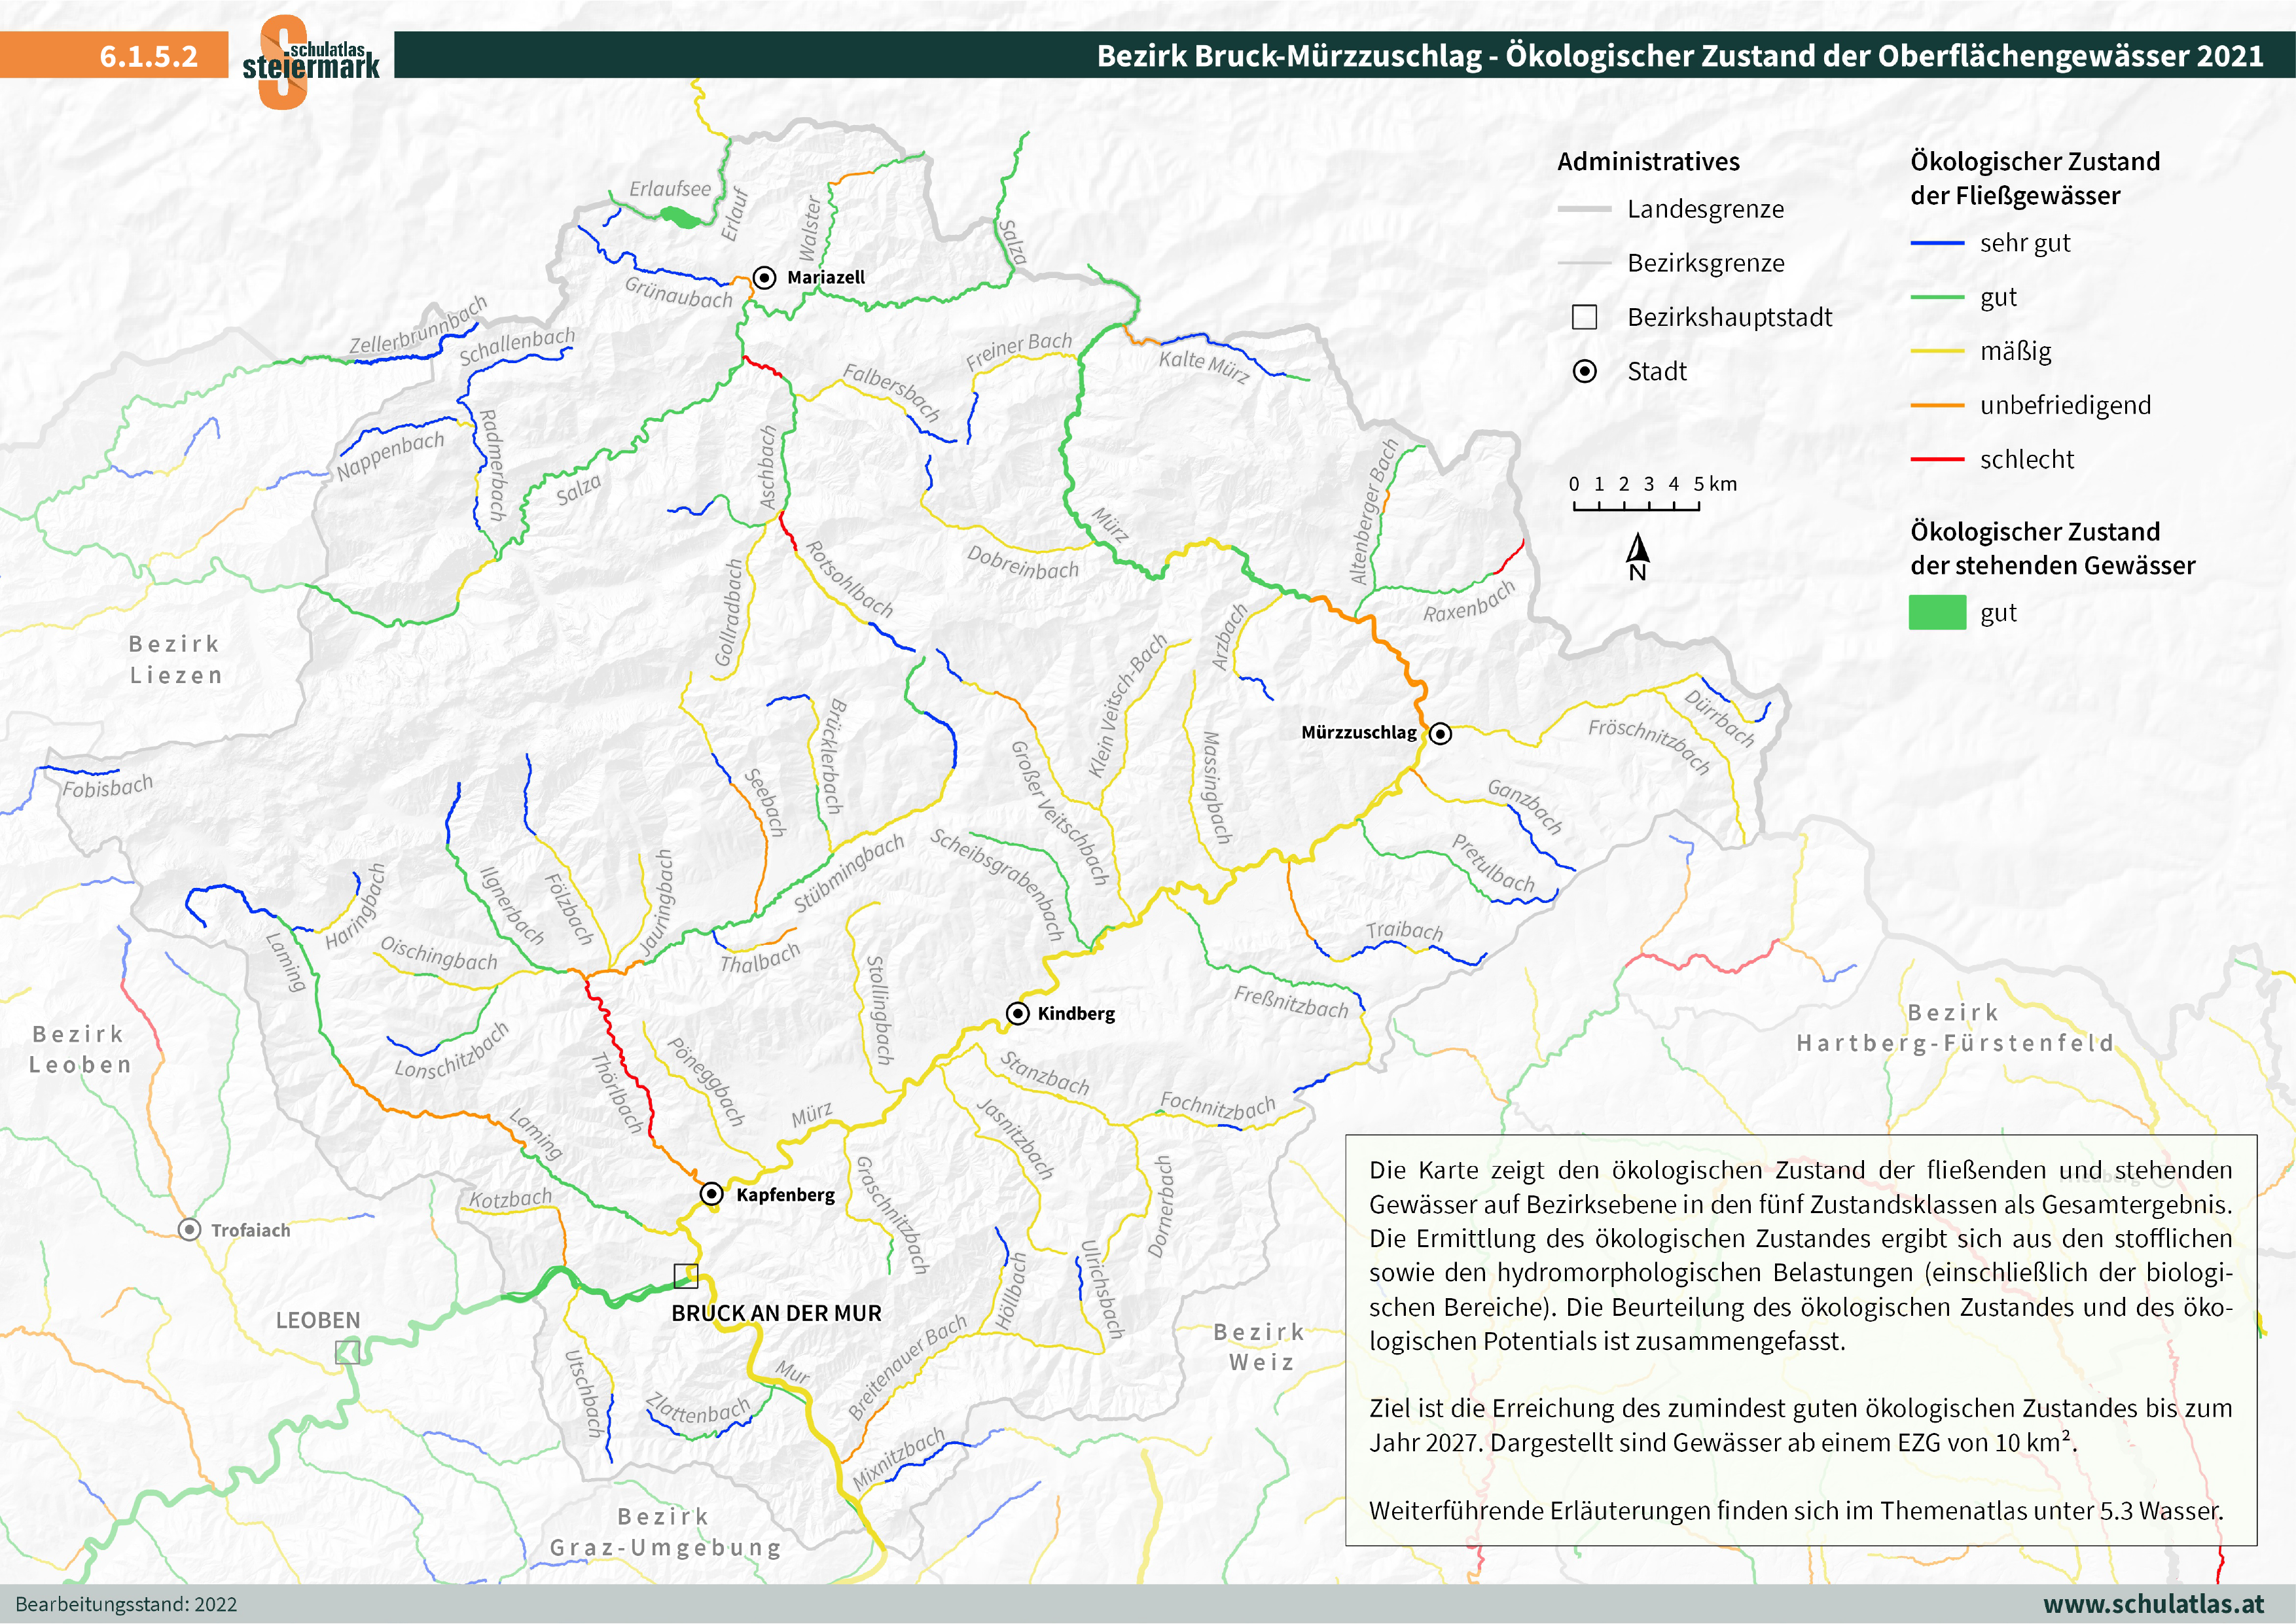Image resolution: width=2296 pixels, height=1624 pixels.
Task: Click the Bearbeitungsstand 2022 footer text
Action: [126, 1605]
